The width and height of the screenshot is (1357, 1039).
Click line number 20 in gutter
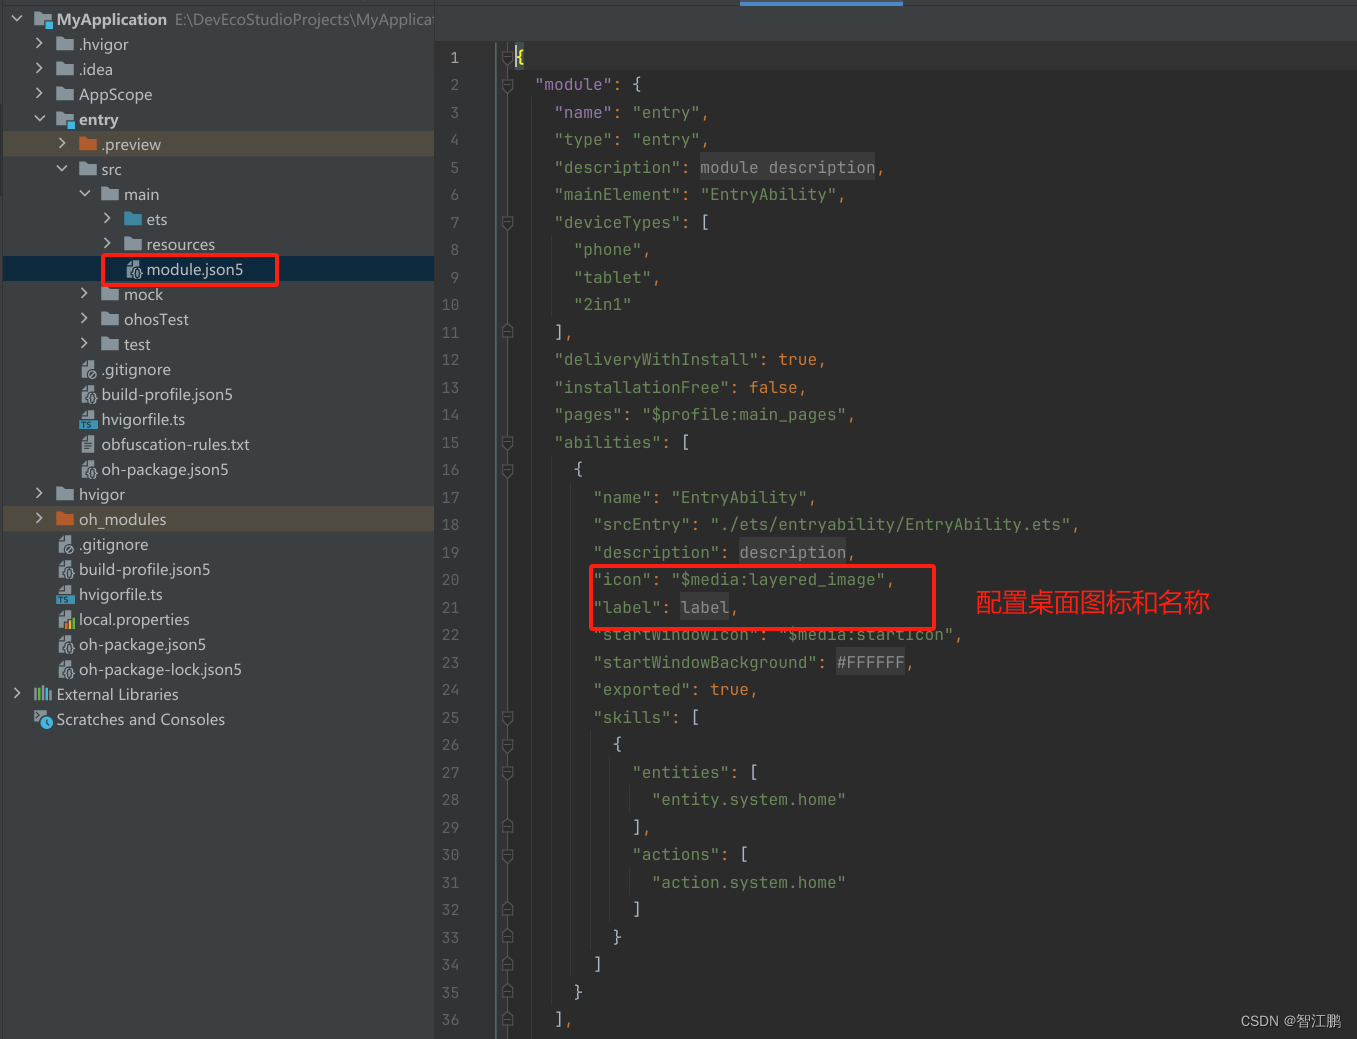point(450,580)
